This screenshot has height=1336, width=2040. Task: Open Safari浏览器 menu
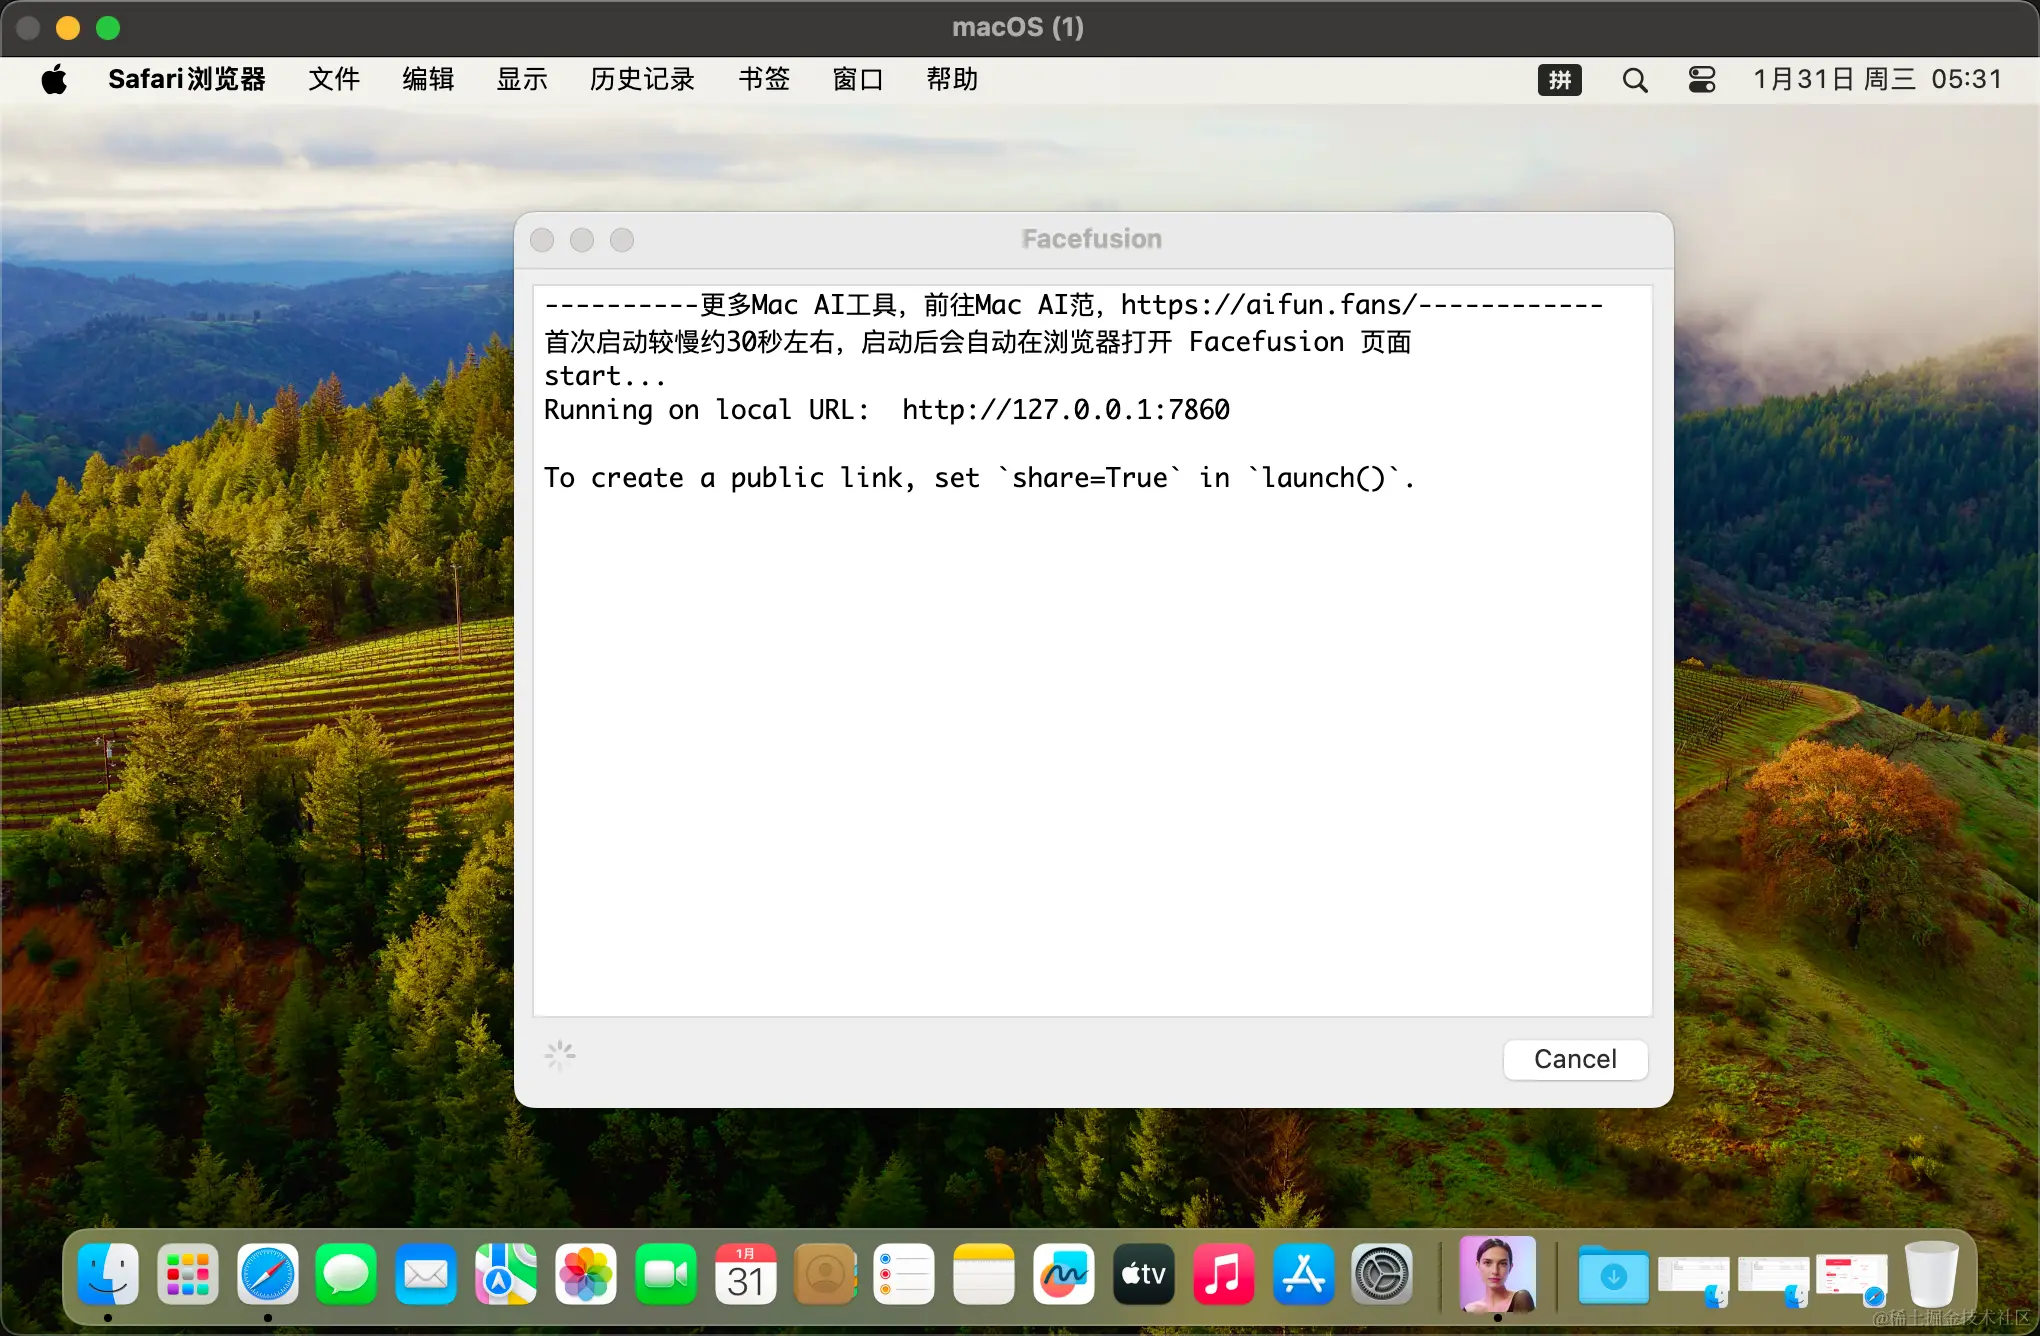[187, 79]
